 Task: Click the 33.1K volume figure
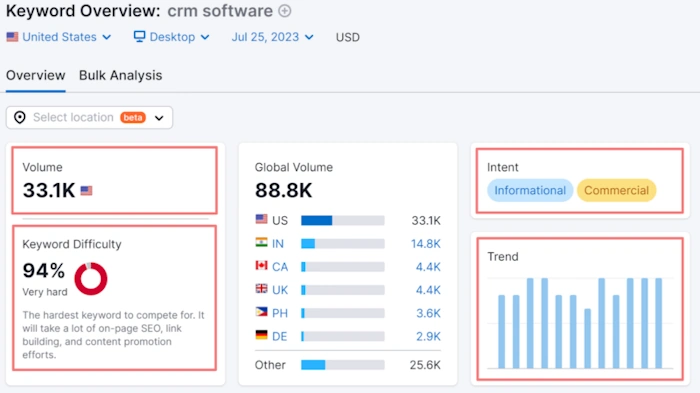[49, 191]
